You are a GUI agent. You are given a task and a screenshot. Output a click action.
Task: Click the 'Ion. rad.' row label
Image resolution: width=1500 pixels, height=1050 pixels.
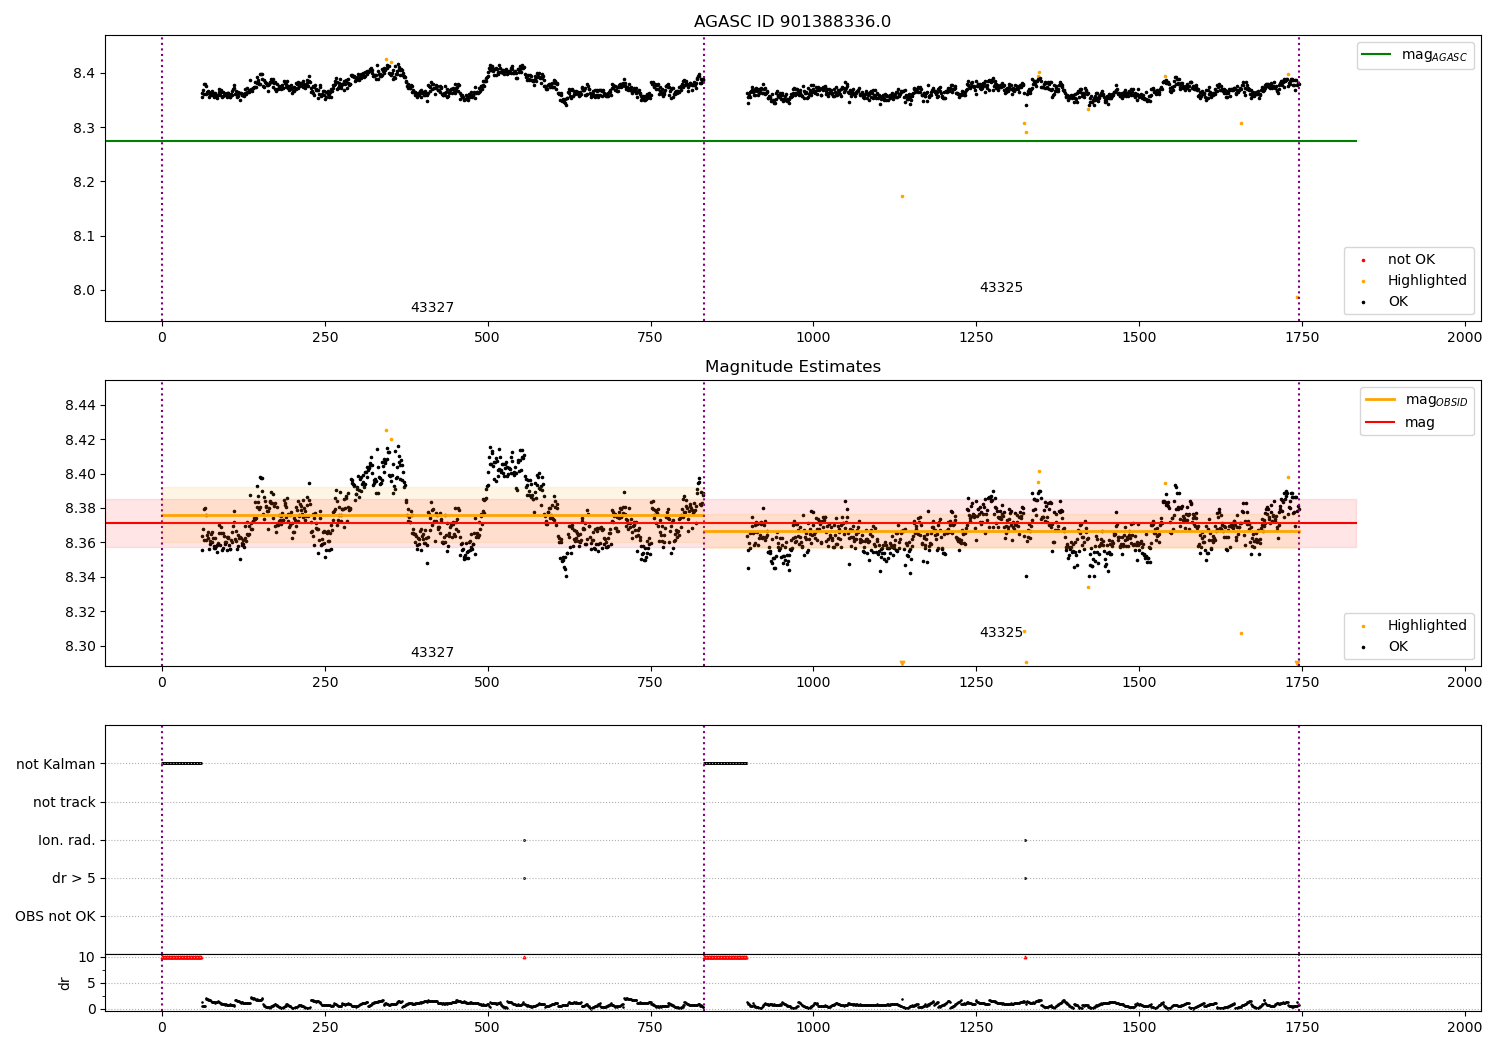tap(67, 841)
